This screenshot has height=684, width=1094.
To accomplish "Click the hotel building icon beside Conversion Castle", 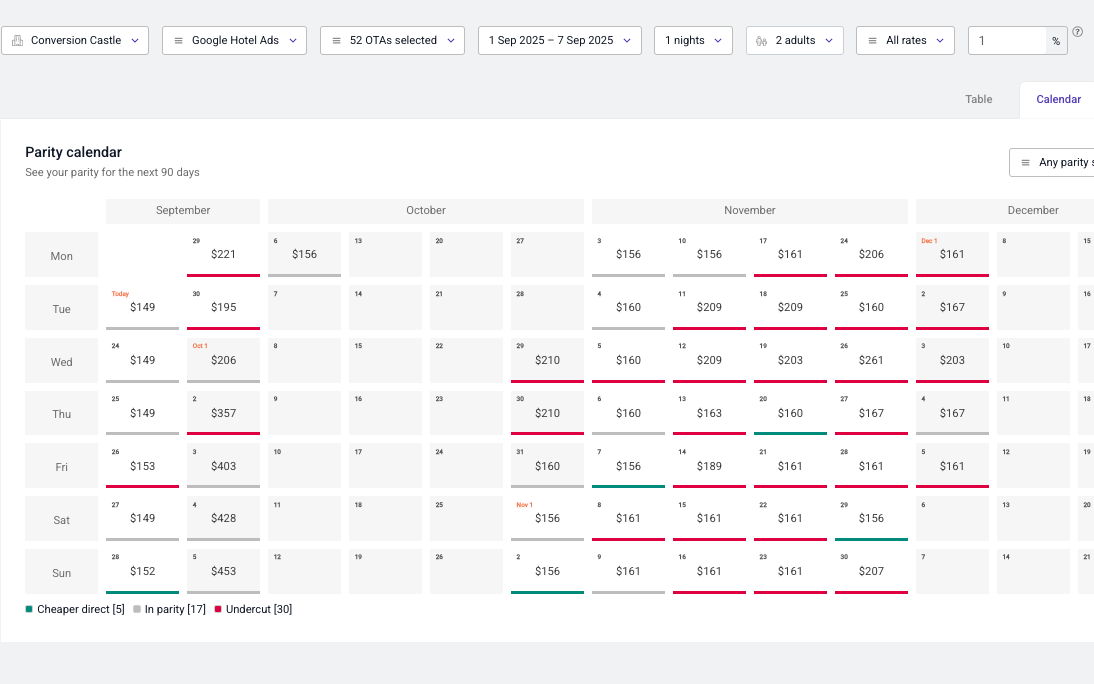I will pyautogui.click(x=17, y=41).
